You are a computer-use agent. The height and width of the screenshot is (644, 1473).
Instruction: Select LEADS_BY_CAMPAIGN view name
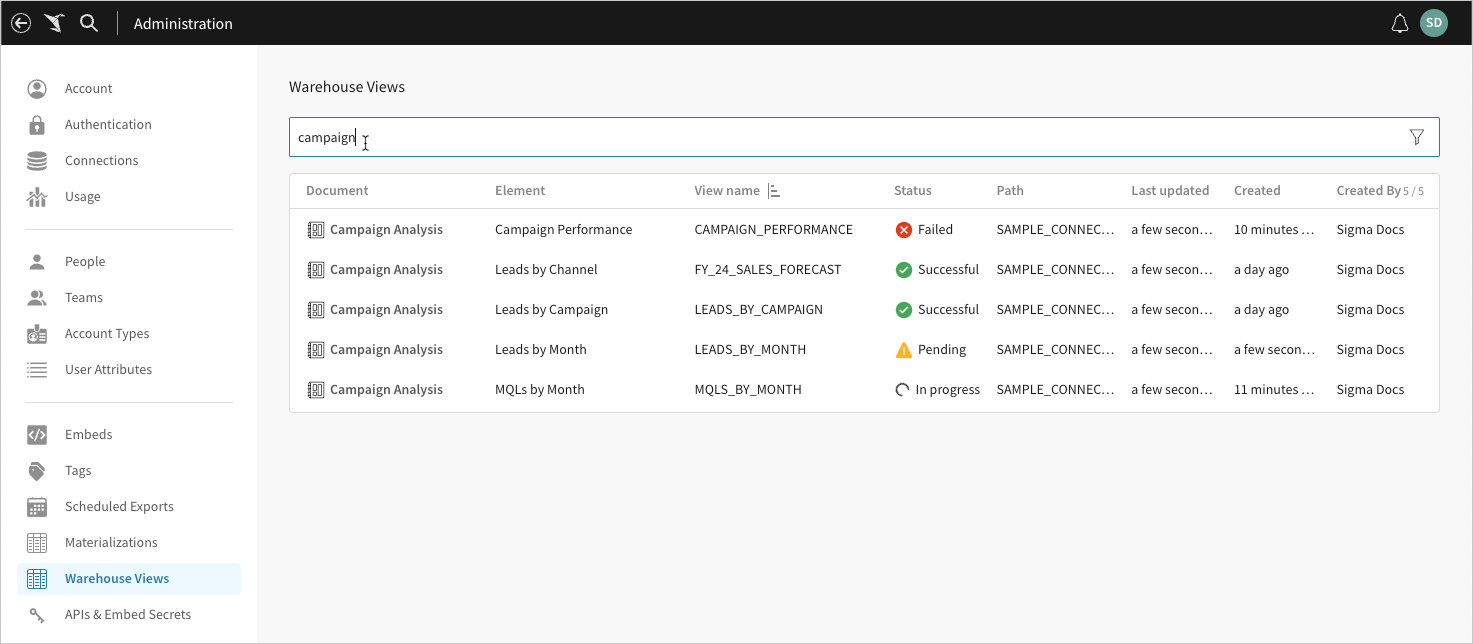coord(758,310)
